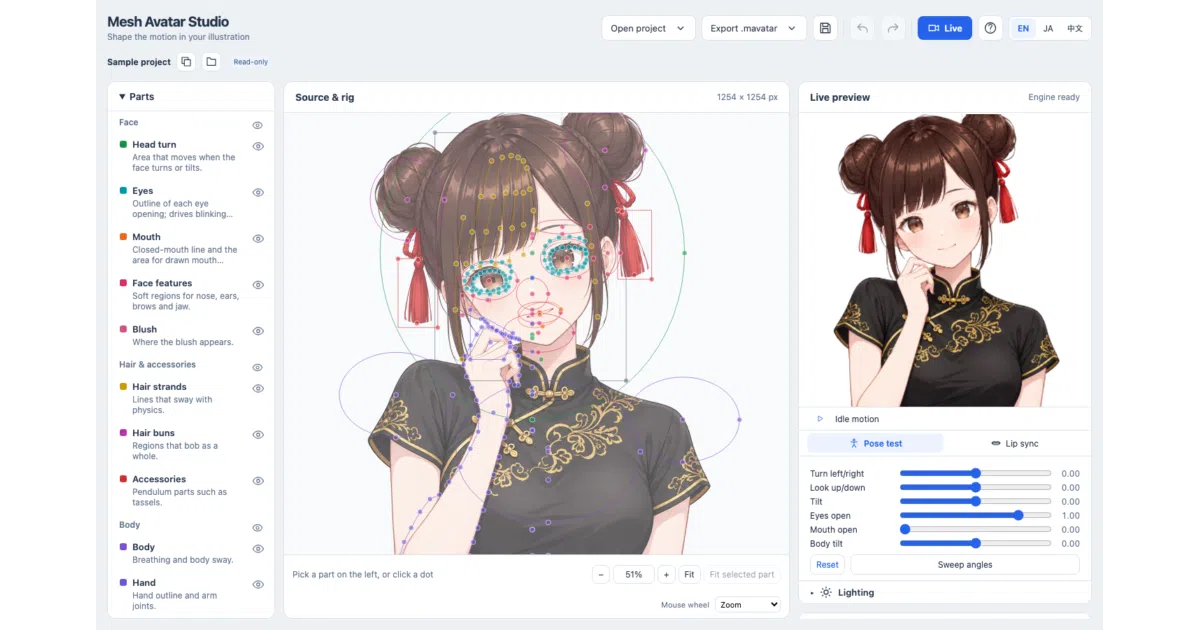Switch language to 中文
The width and height of the screenshot is (1200, 630).
coord(1074,28)
